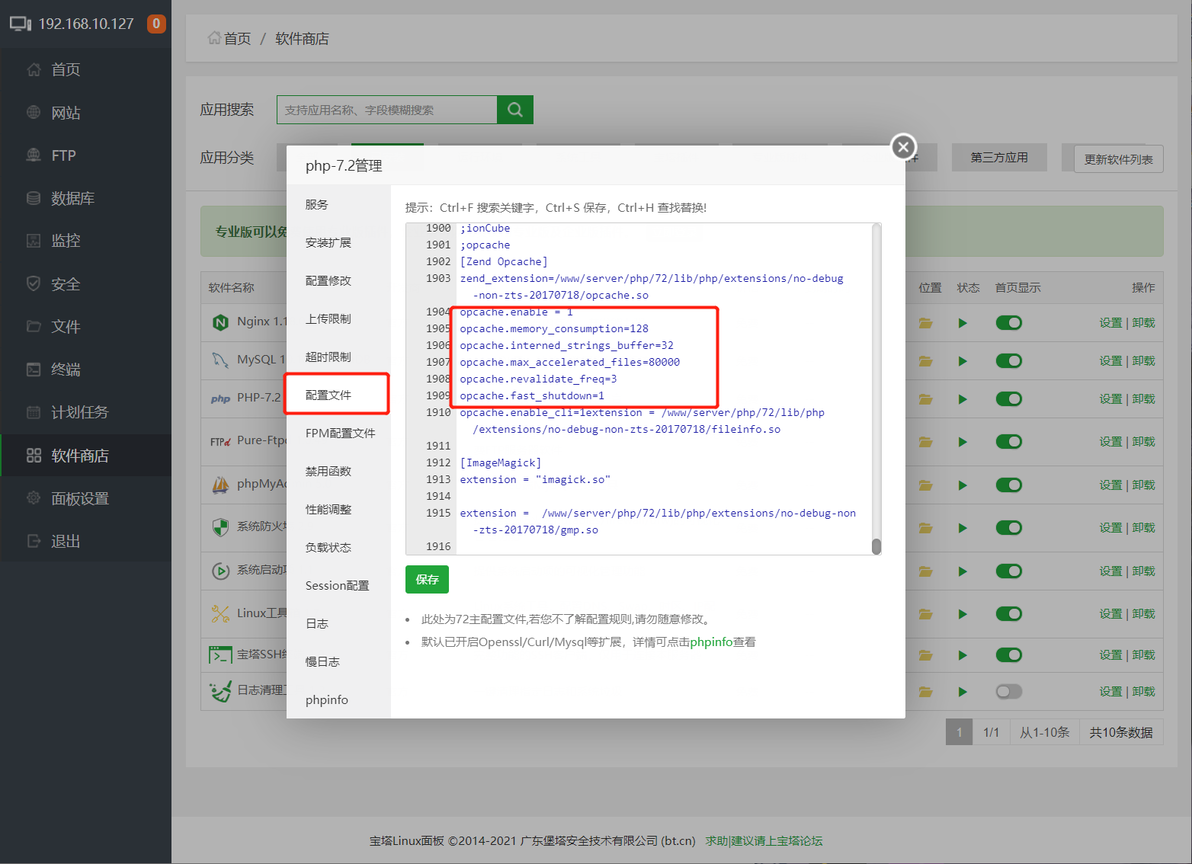Click the MySQL row play status icon
This screenshot has height=864, width=1192.
click(x=962, y=361)
